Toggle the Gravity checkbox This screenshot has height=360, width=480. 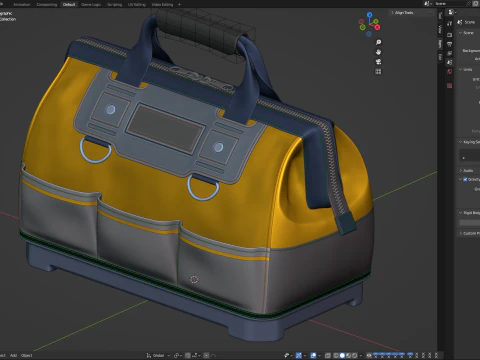[465, 179]
